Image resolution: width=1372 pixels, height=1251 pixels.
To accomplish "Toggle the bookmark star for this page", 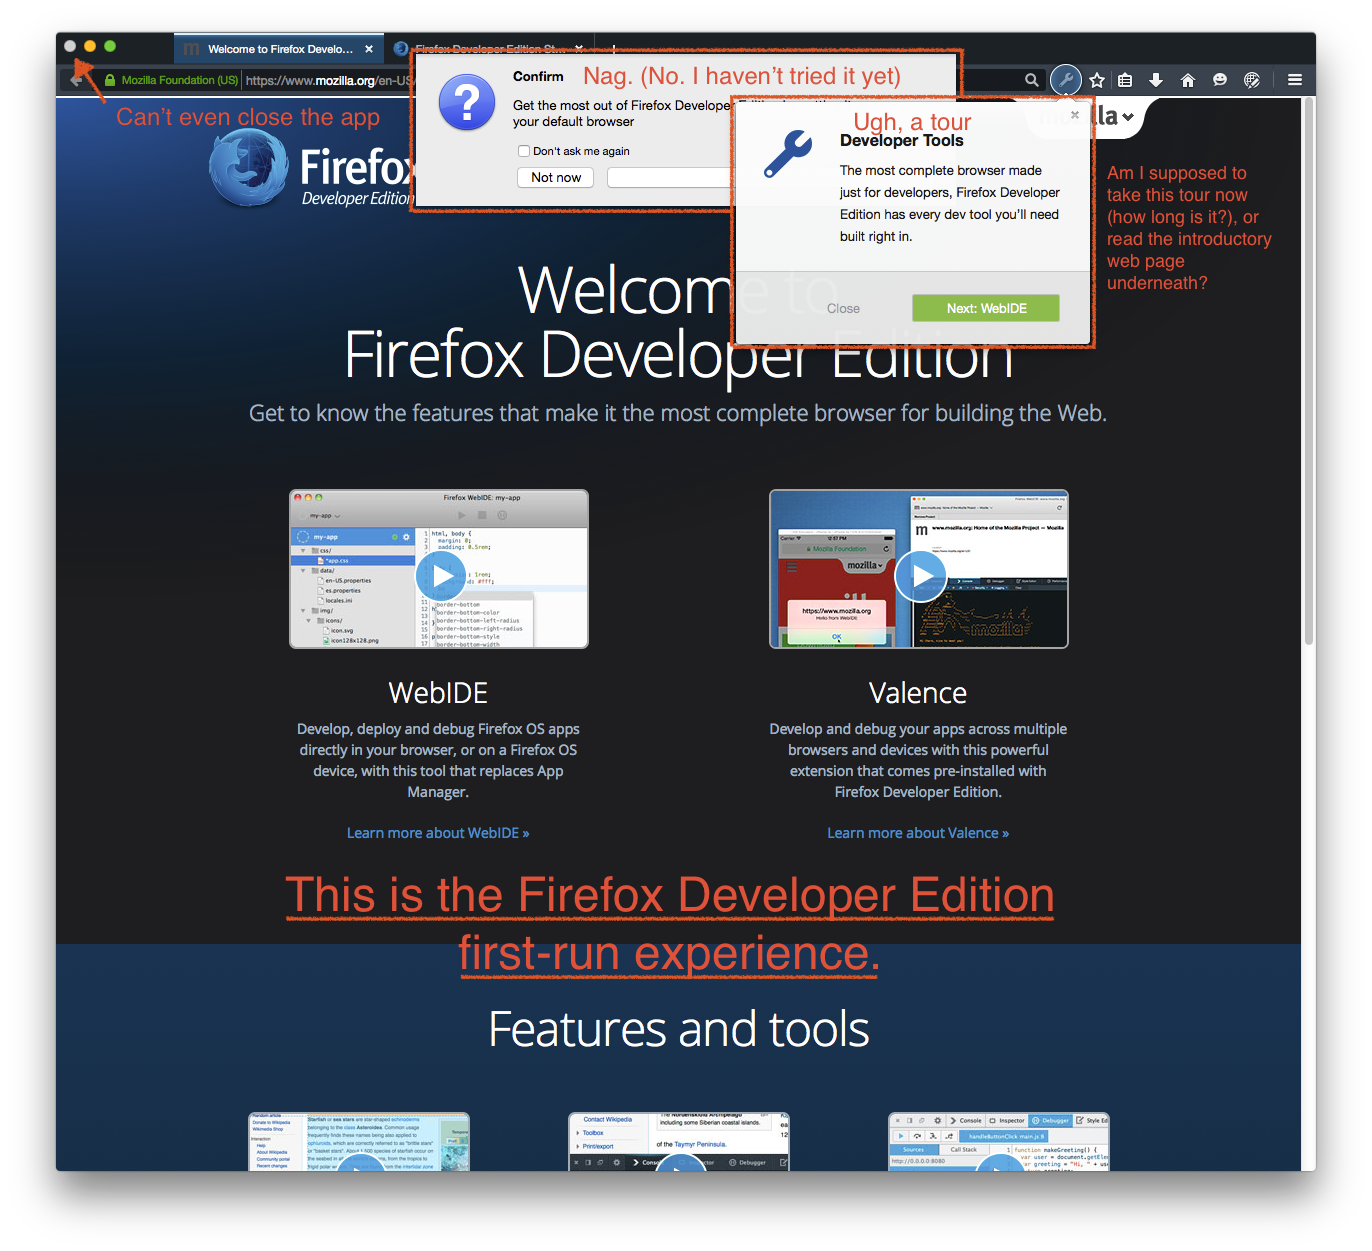I will click(1097, 79).
